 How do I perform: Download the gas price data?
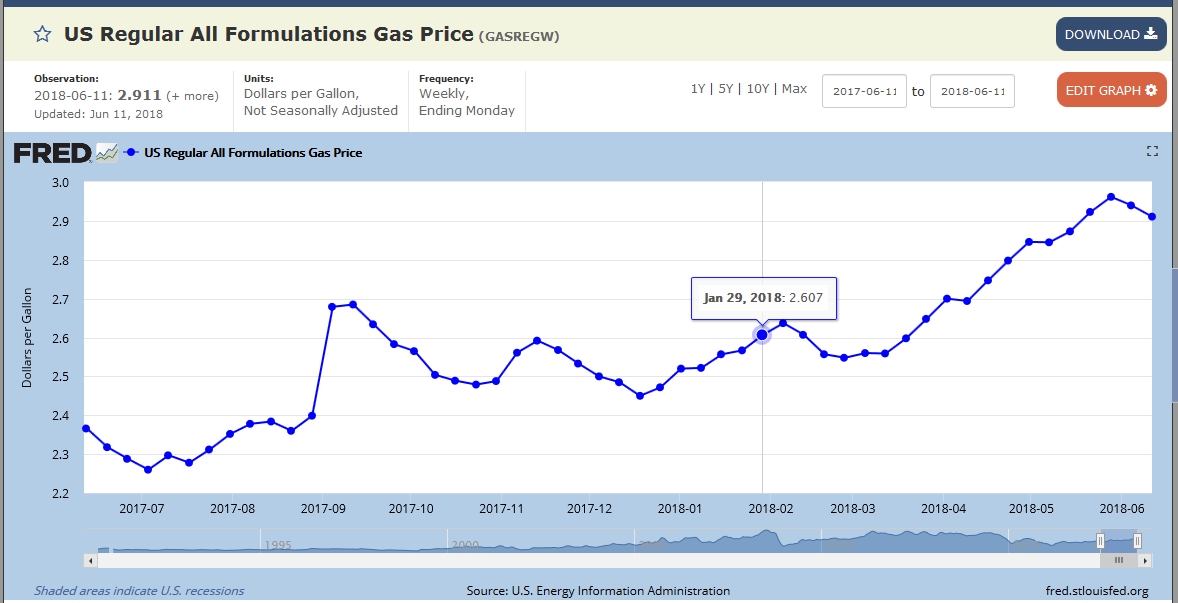1110,34
